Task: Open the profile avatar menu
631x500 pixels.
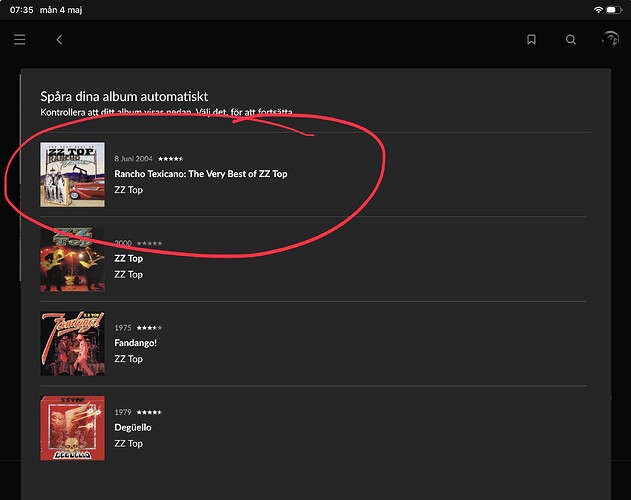Action: coord(610,39)
